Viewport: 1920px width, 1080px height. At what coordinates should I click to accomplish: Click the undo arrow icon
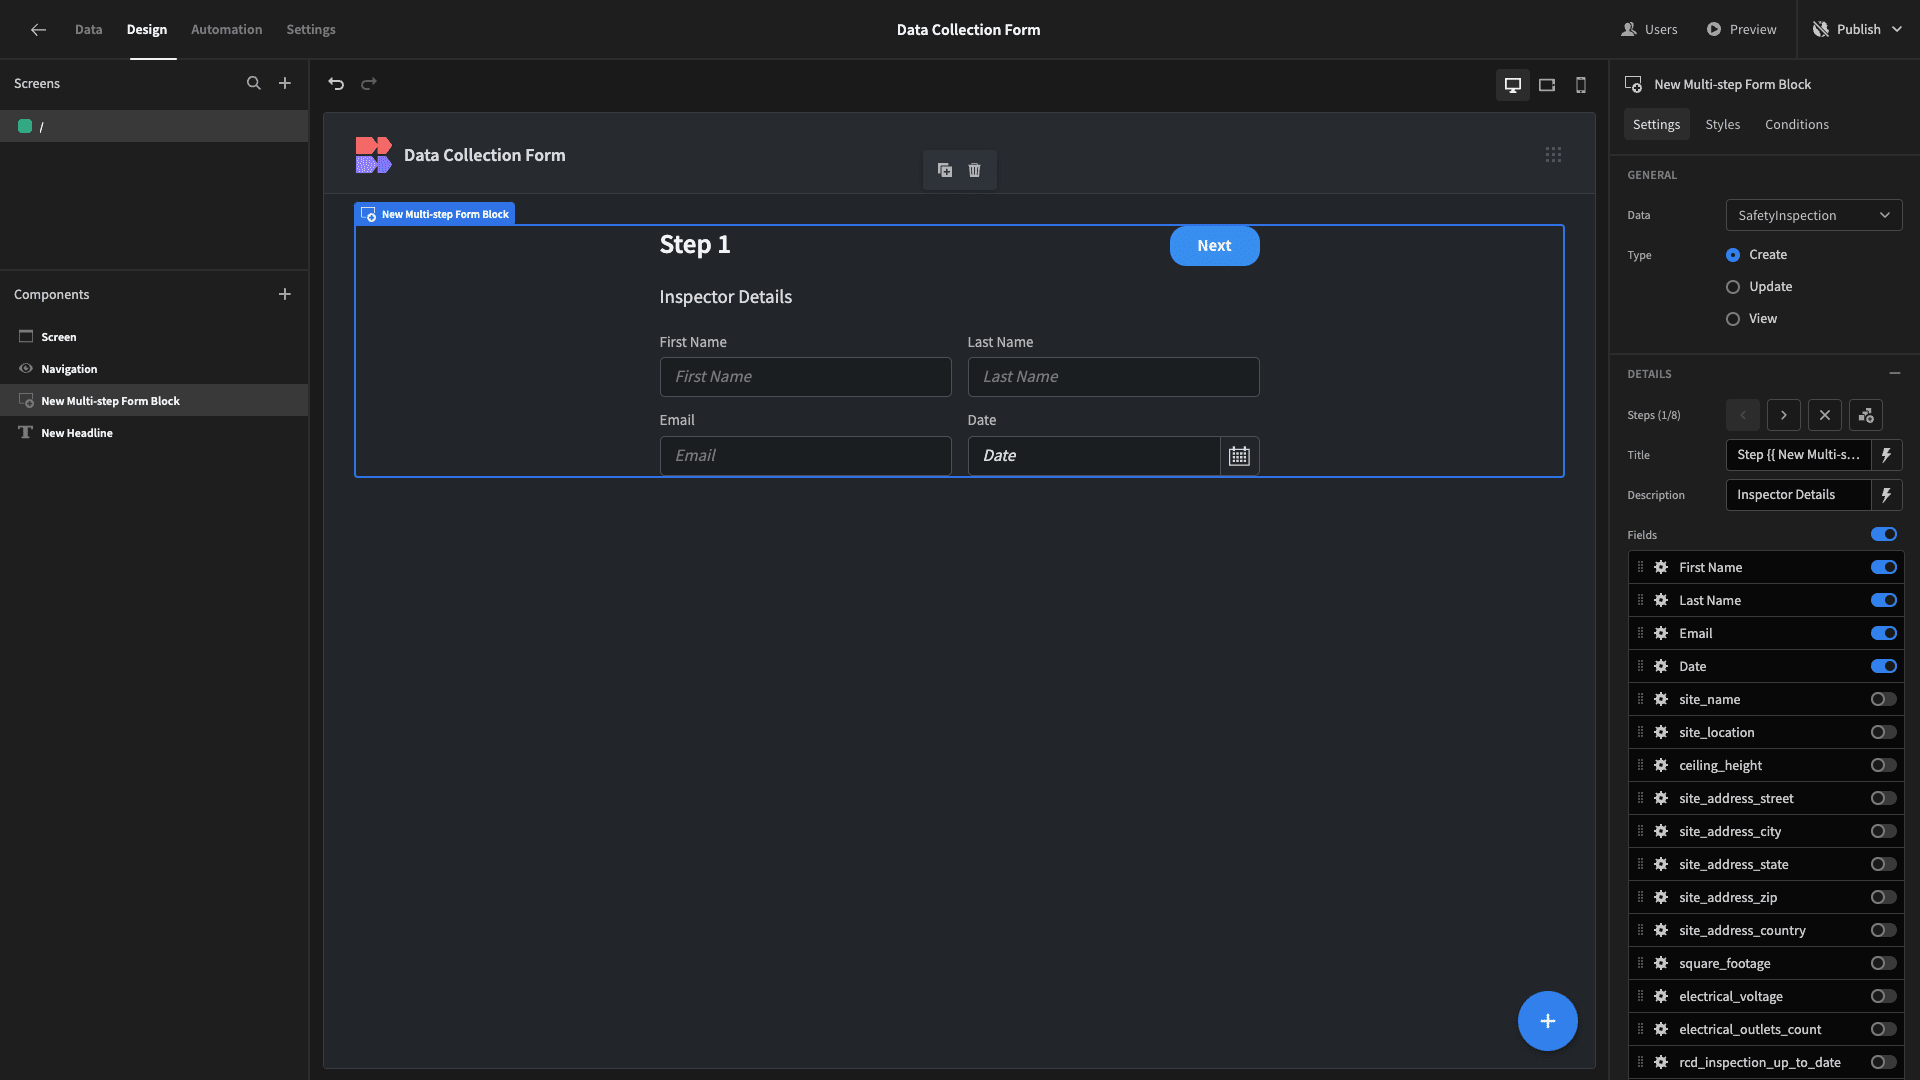pos(336,84)
